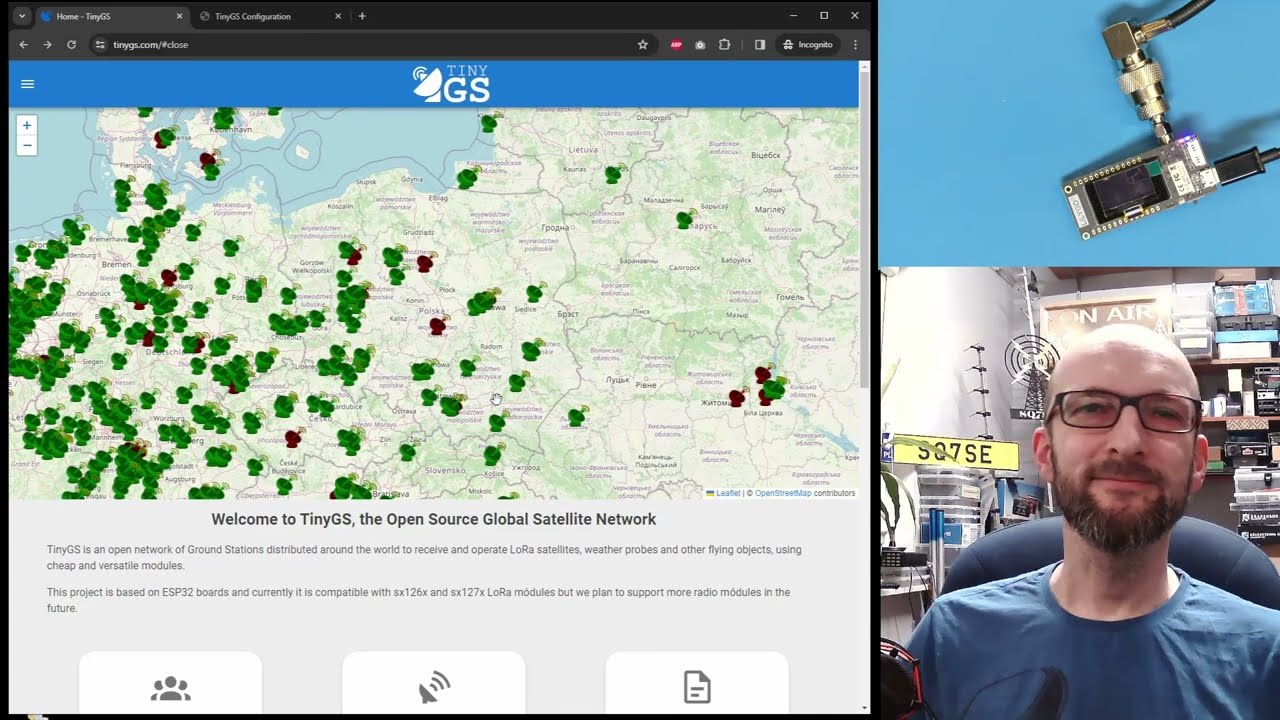Click the Incognito profile button
The width and height of the screenshot is (1280, 720).
pyautogui.click(x=808, y=44)
